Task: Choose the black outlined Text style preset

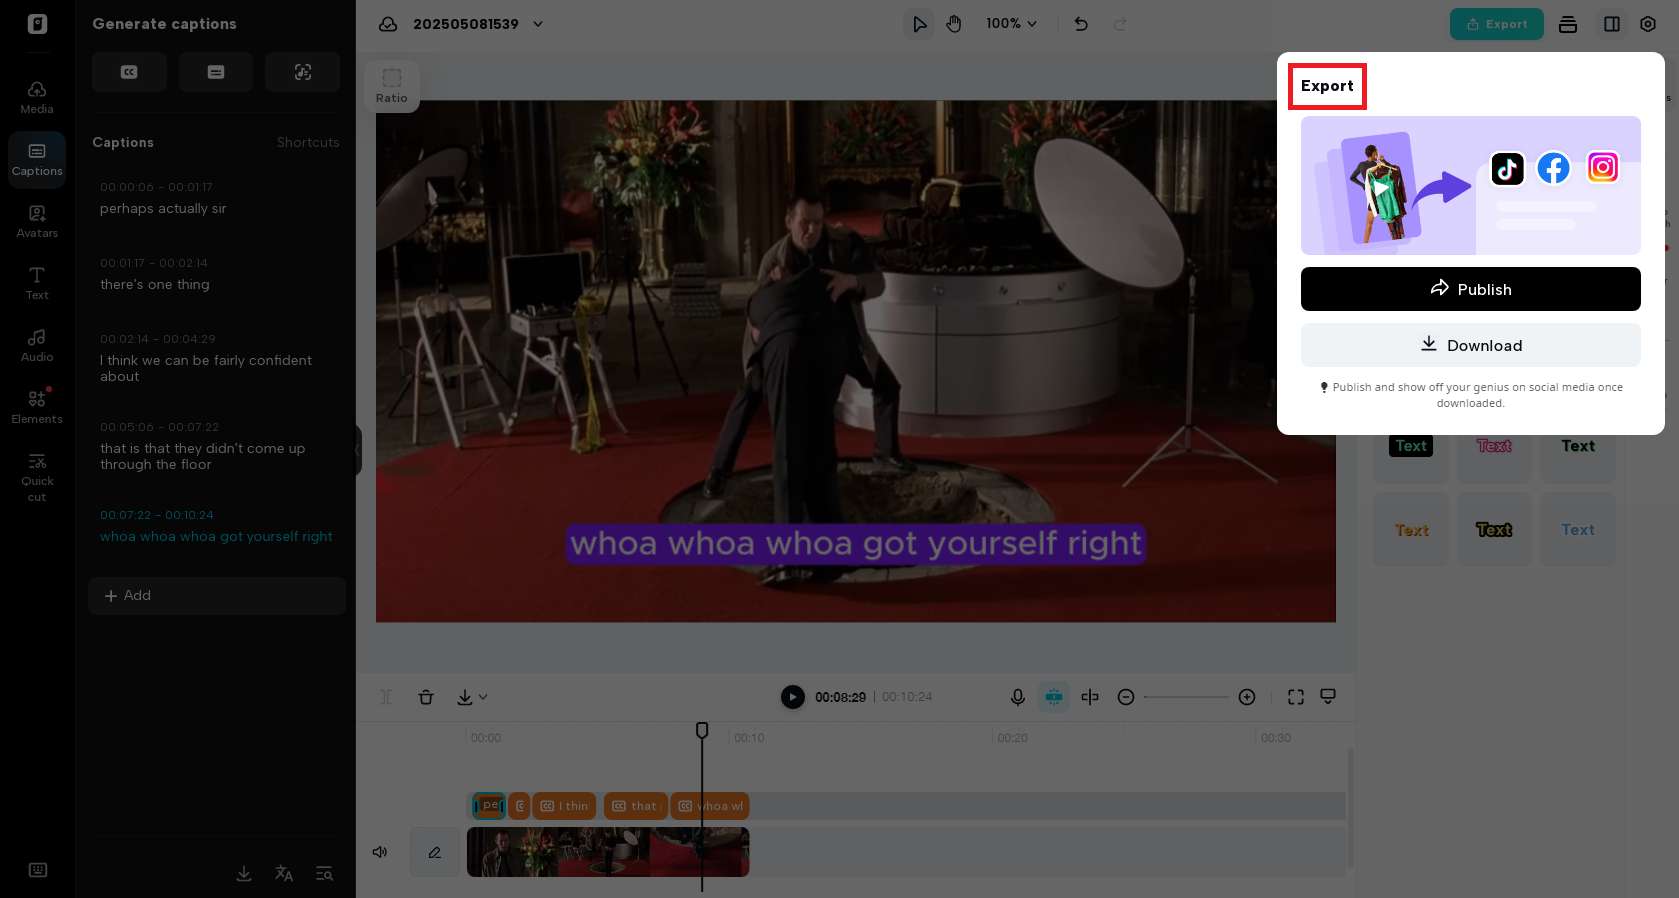Action: [1494, 530]
